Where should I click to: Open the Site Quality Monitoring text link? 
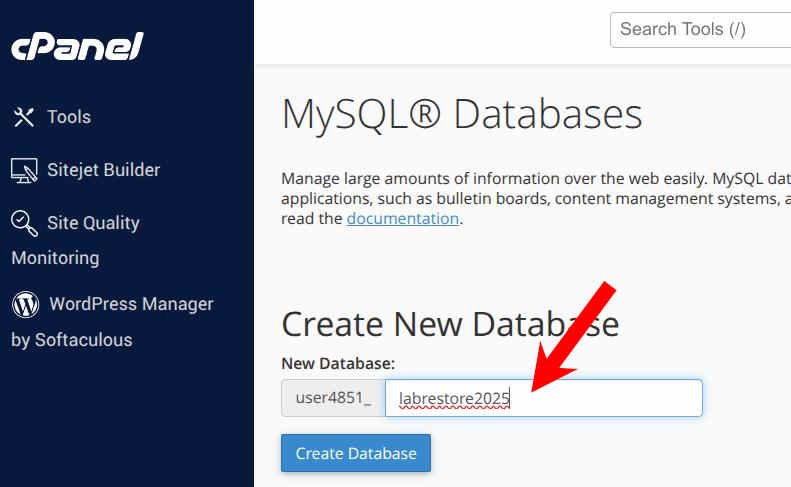[x=76, y=240]
